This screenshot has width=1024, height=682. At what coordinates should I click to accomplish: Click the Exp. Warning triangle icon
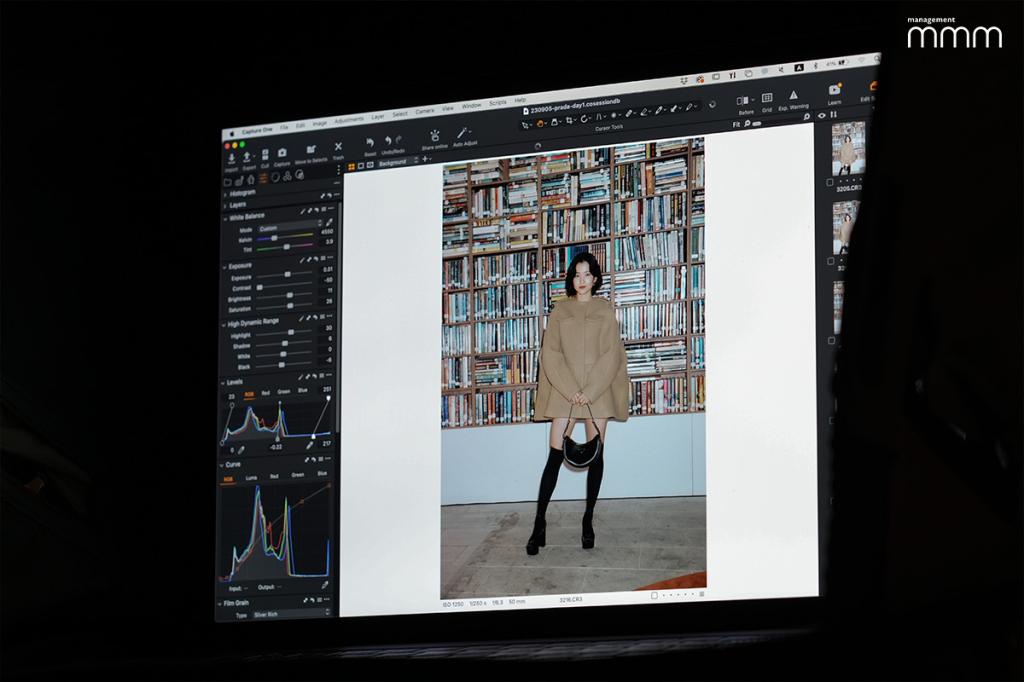[793, 95]
